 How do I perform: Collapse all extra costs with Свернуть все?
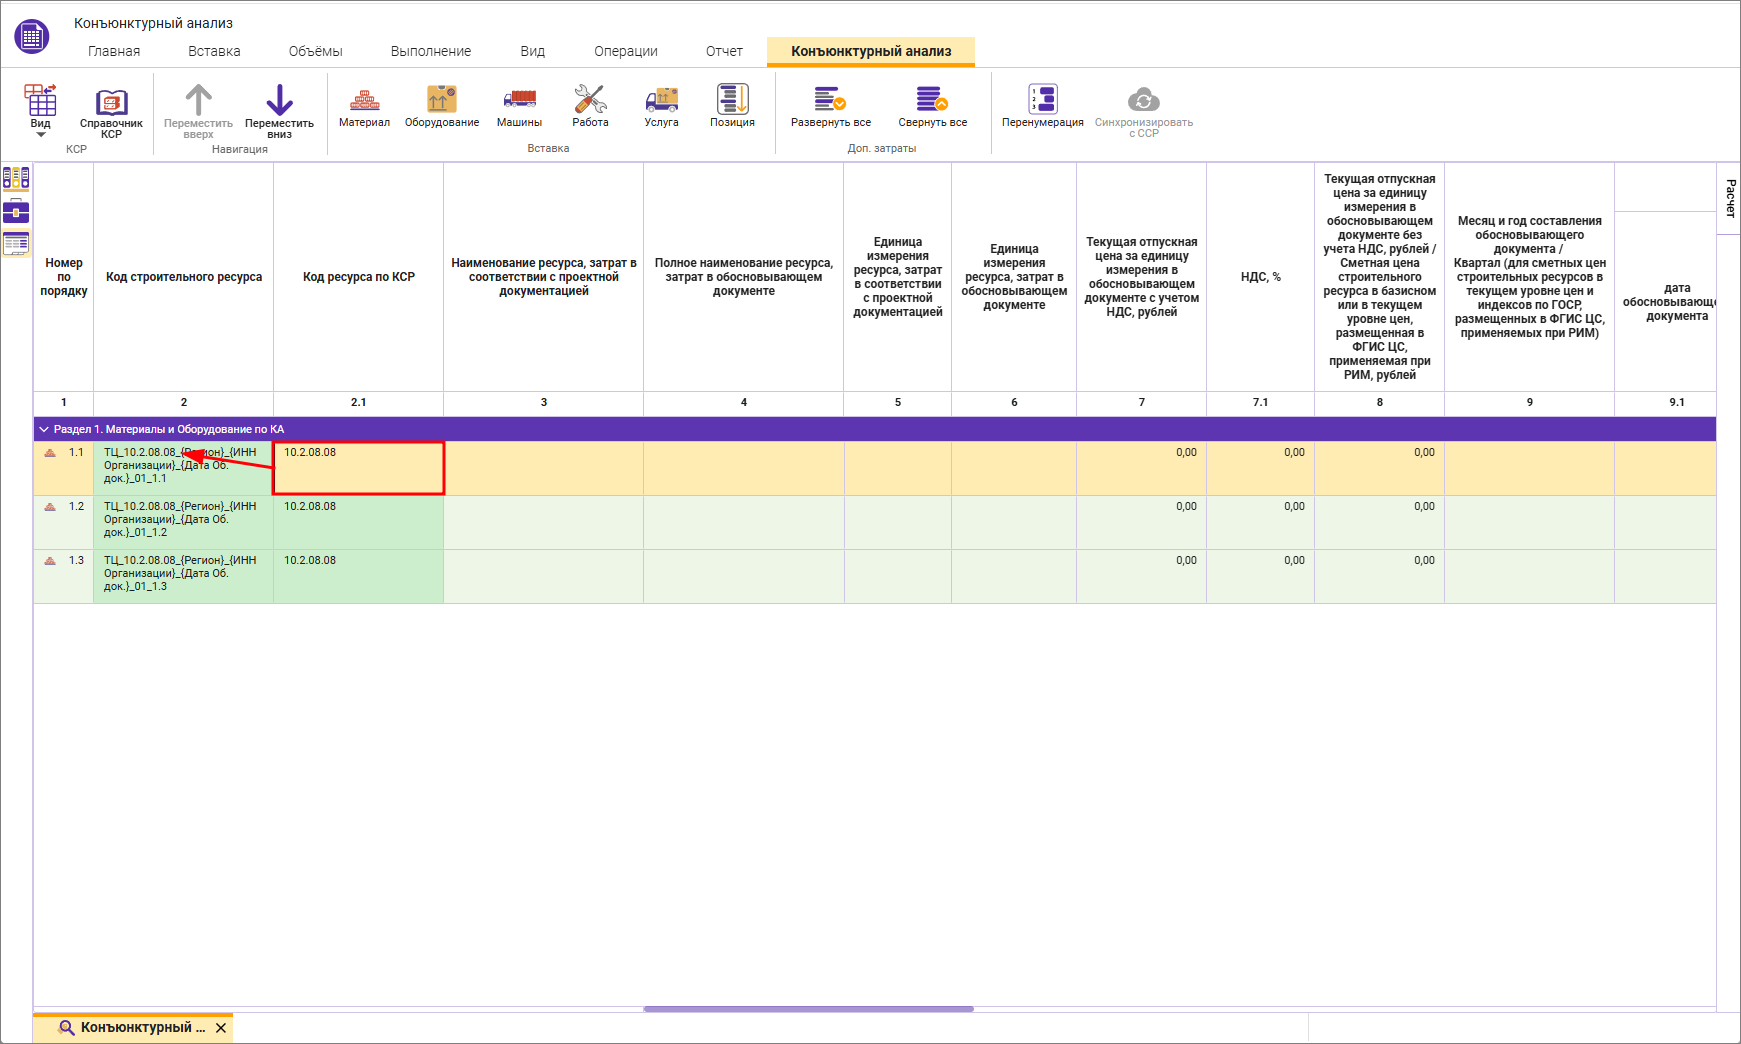(x=932, y=108)
